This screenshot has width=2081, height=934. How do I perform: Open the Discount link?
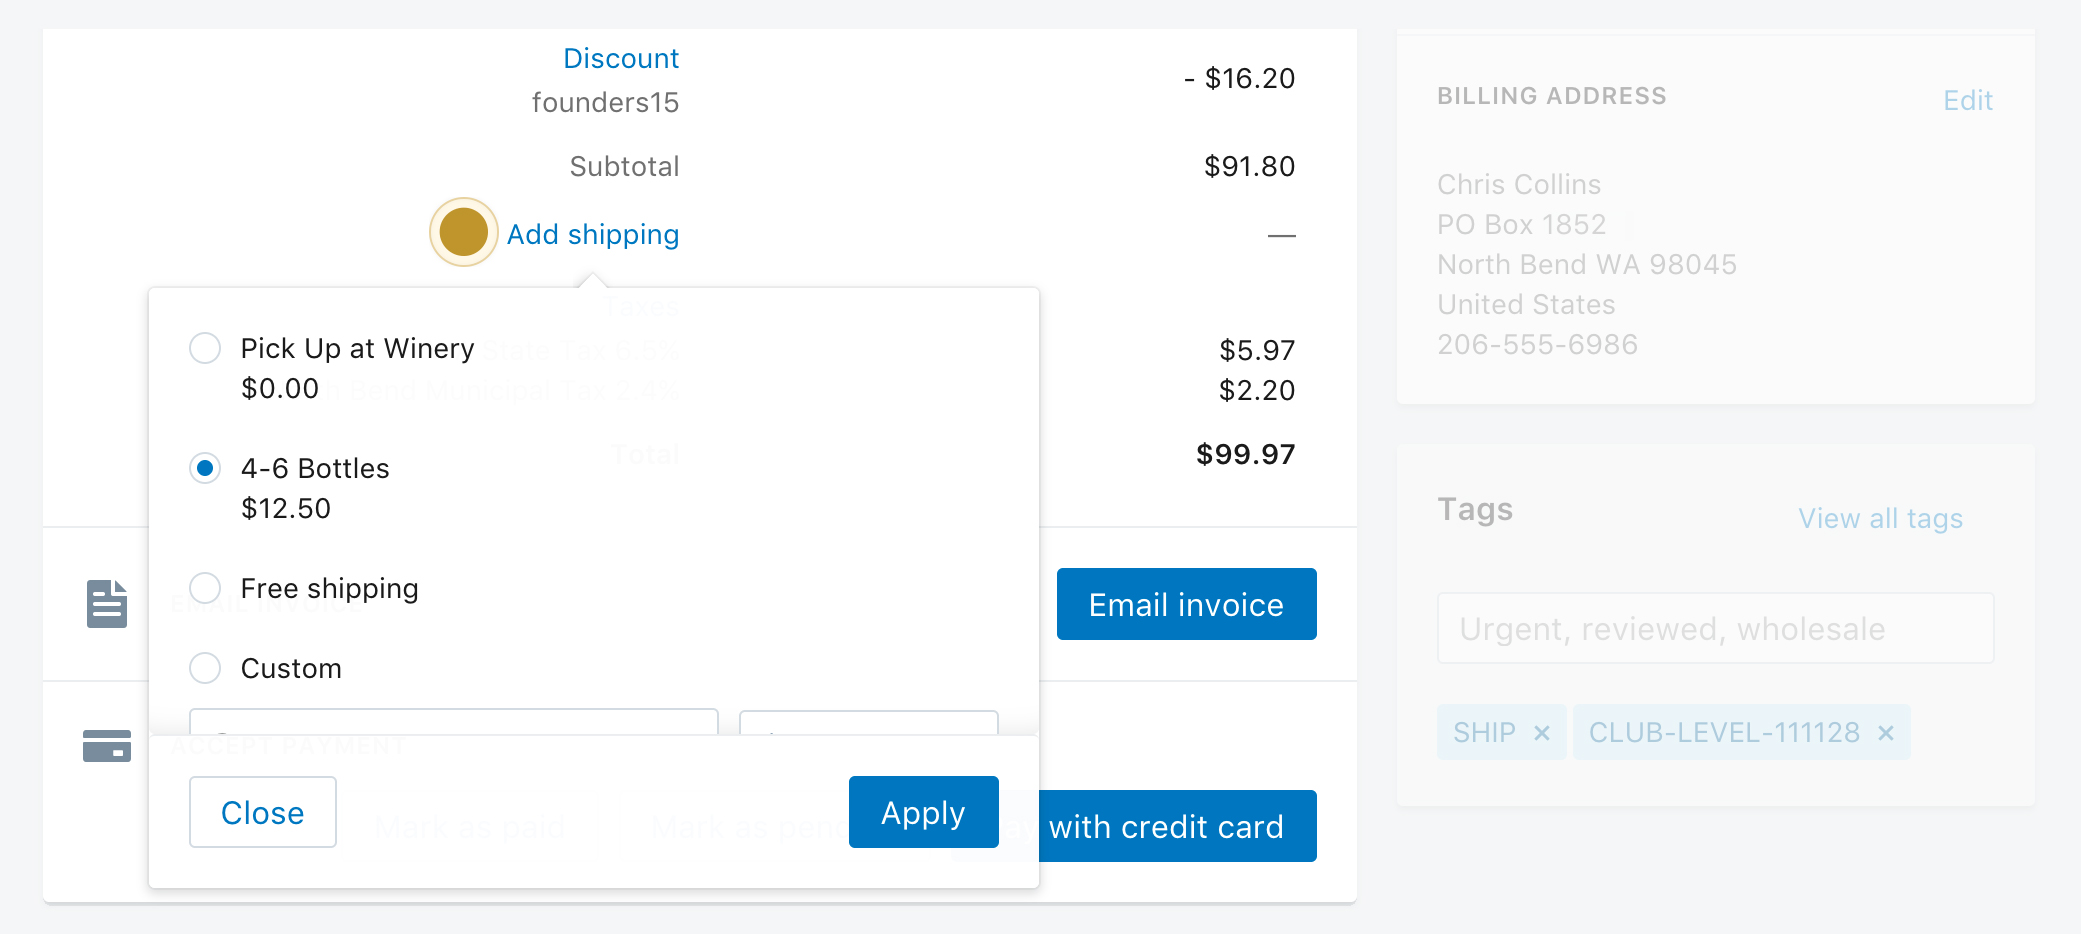[621, 58]
